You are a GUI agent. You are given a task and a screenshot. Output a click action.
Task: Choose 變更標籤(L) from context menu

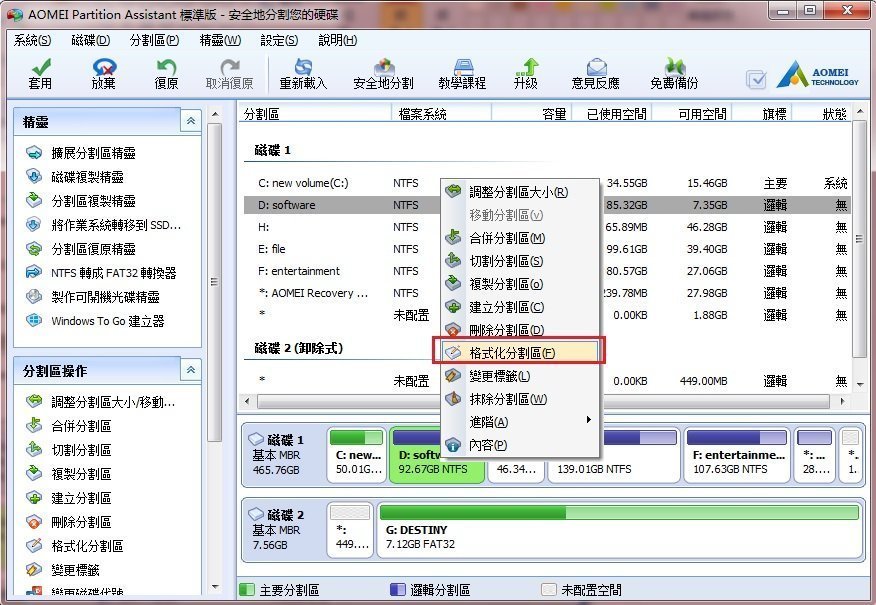(x=520, y=376)
